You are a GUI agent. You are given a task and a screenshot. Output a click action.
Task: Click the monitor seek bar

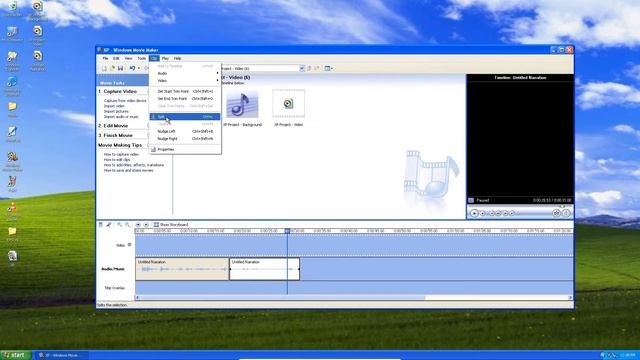coord(520,206)
